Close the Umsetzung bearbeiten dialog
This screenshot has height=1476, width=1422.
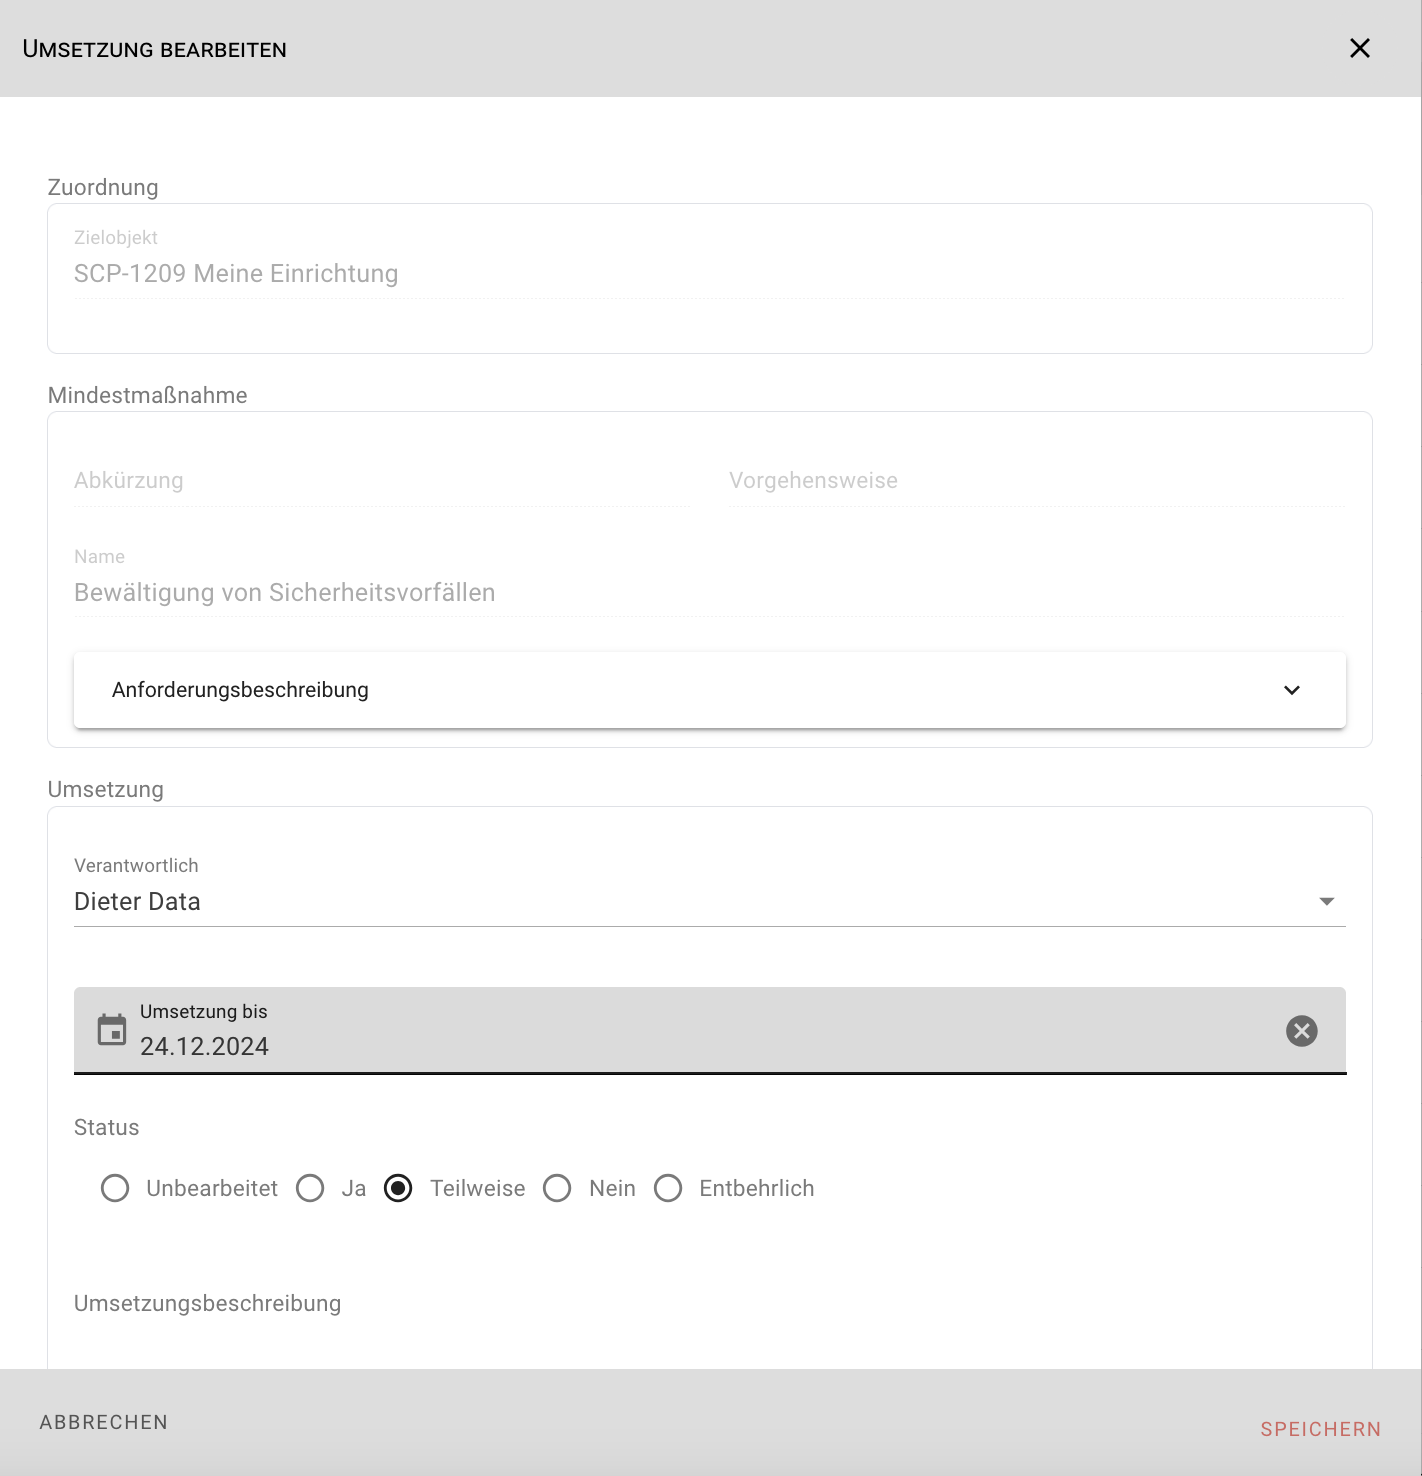tap(1359, 48)
